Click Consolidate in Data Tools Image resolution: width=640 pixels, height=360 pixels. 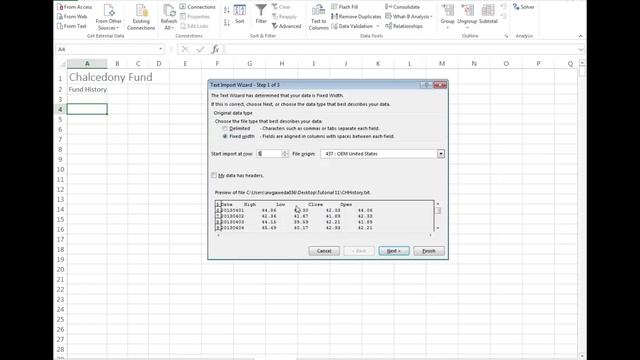[x=402, y=7]
